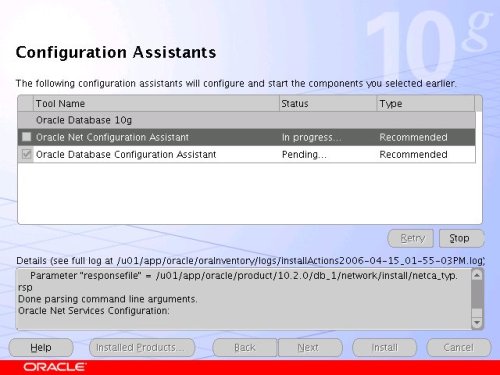Select the Type column header
Viewport: 500px width, 375px height.
(426, 104)
